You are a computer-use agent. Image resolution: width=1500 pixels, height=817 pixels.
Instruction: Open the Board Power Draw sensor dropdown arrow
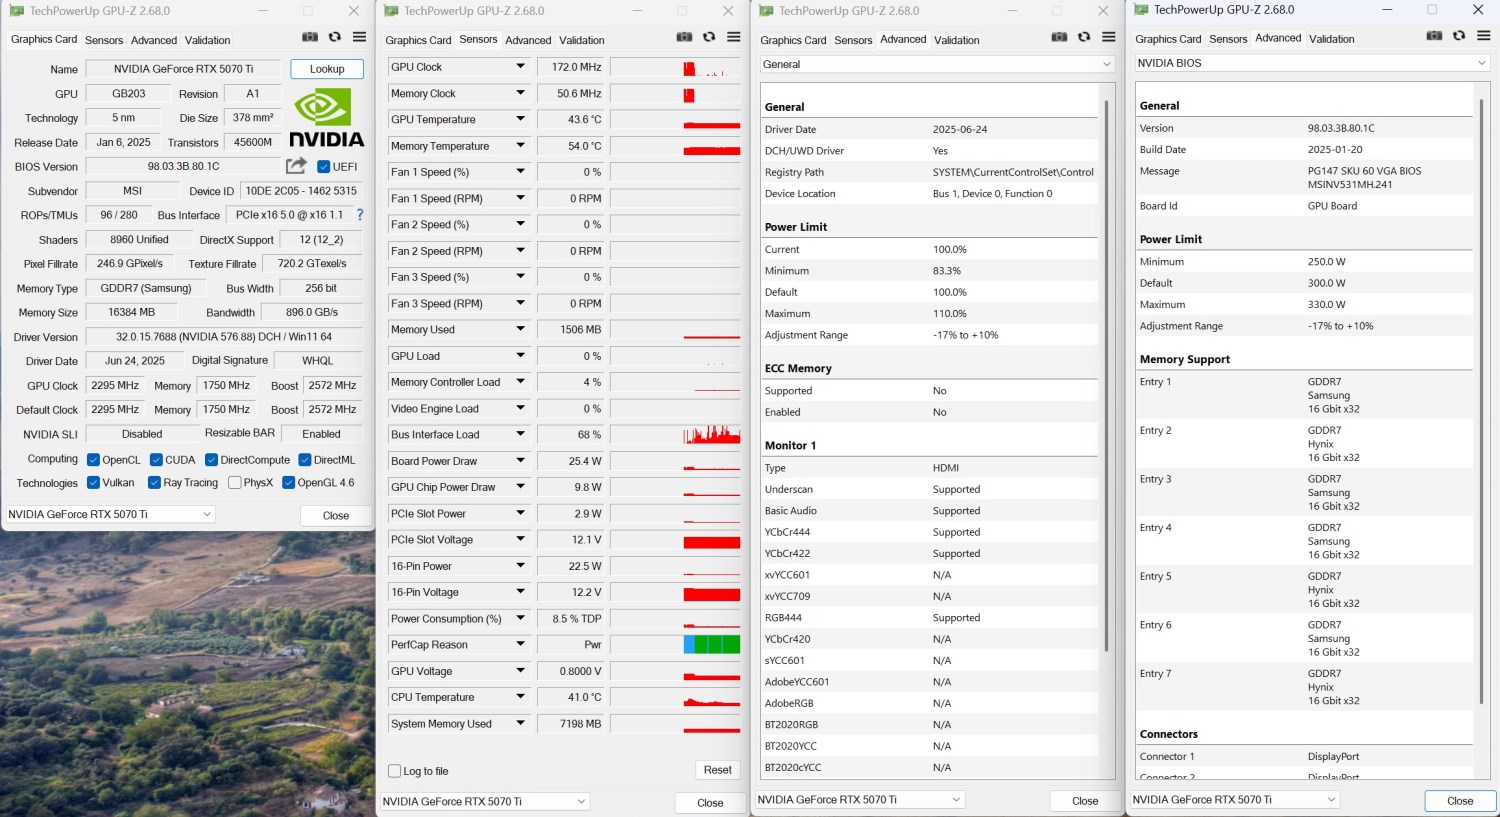point(520,461)
